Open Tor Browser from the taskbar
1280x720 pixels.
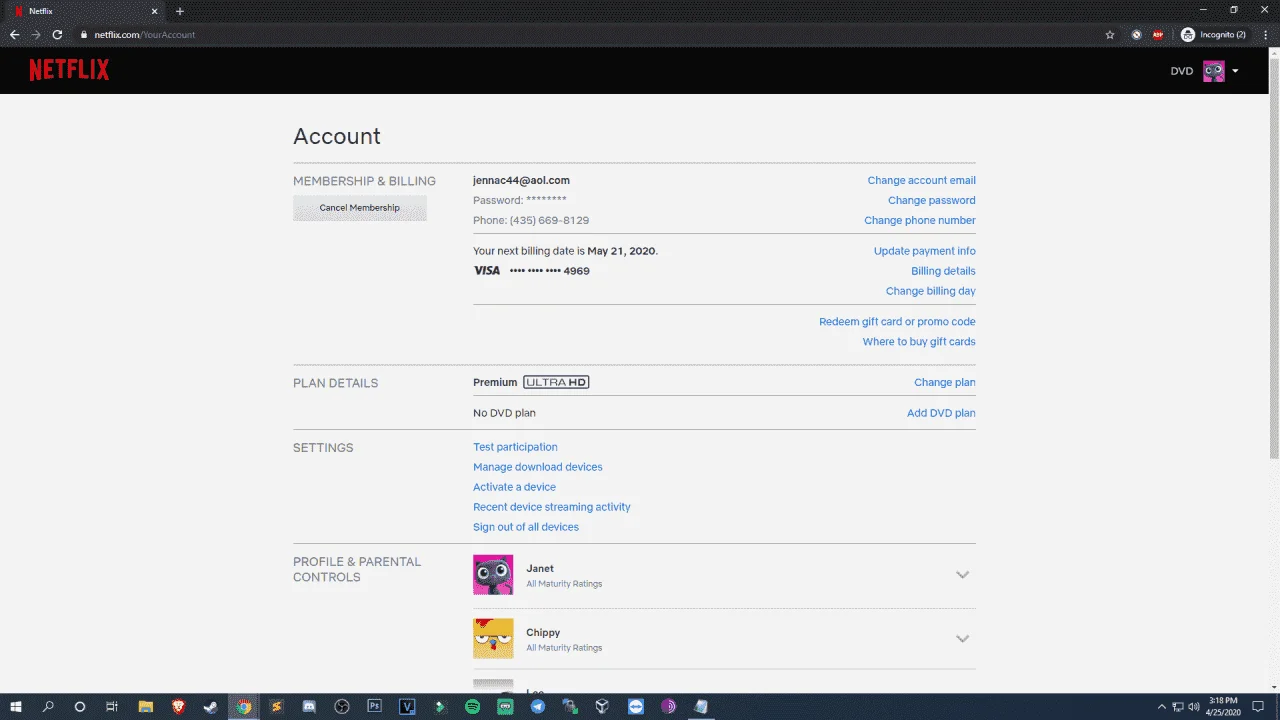coord(668,706)
